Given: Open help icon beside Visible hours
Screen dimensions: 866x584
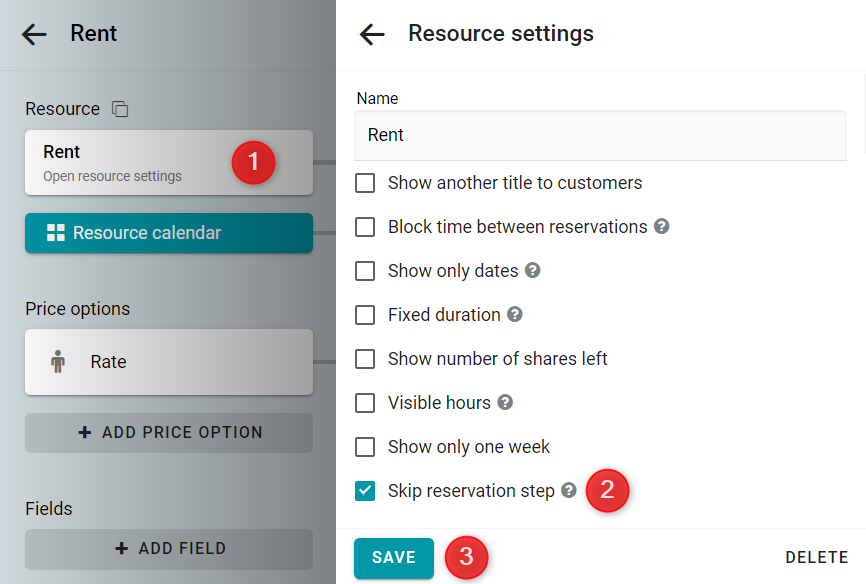Looking at the screenshot, I should 505,402.
